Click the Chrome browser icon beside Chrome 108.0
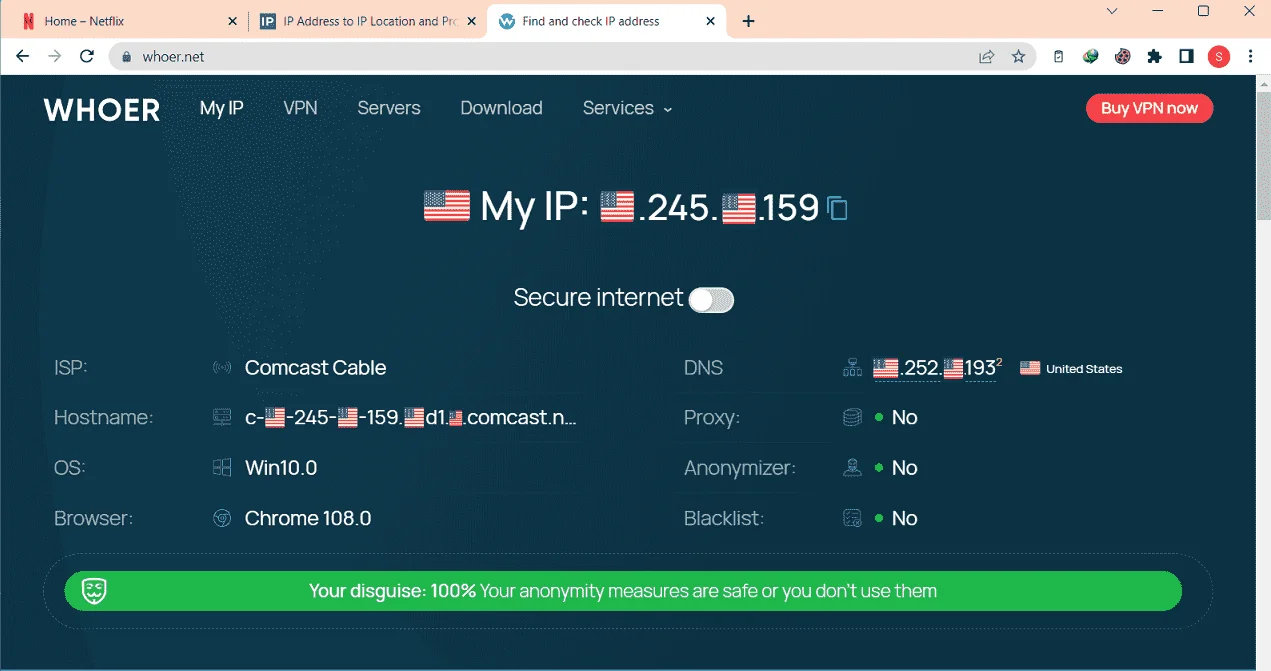 click(x=222, y=518)
